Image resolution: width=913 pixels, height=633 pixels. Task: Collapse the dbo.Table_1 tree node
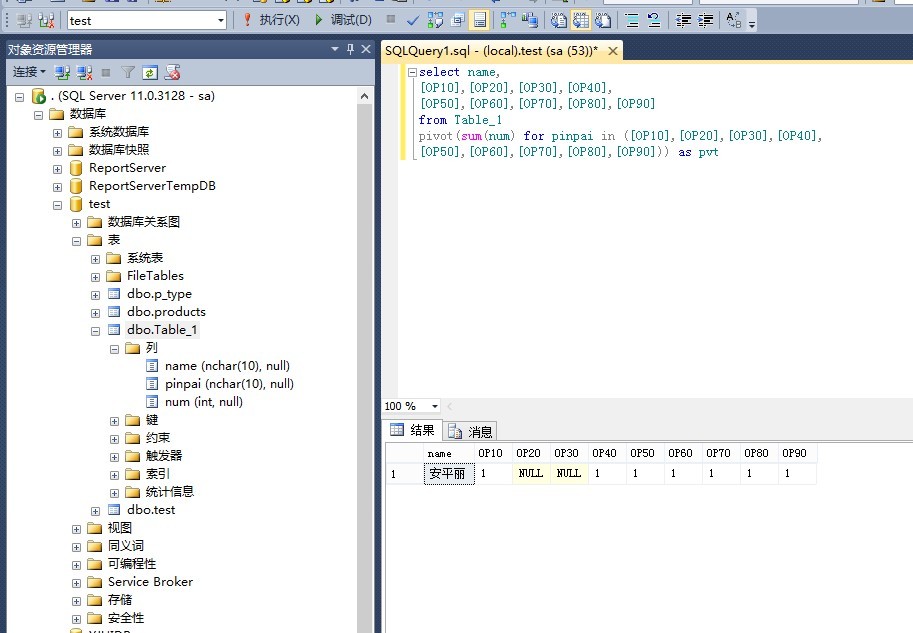(96, 330)
